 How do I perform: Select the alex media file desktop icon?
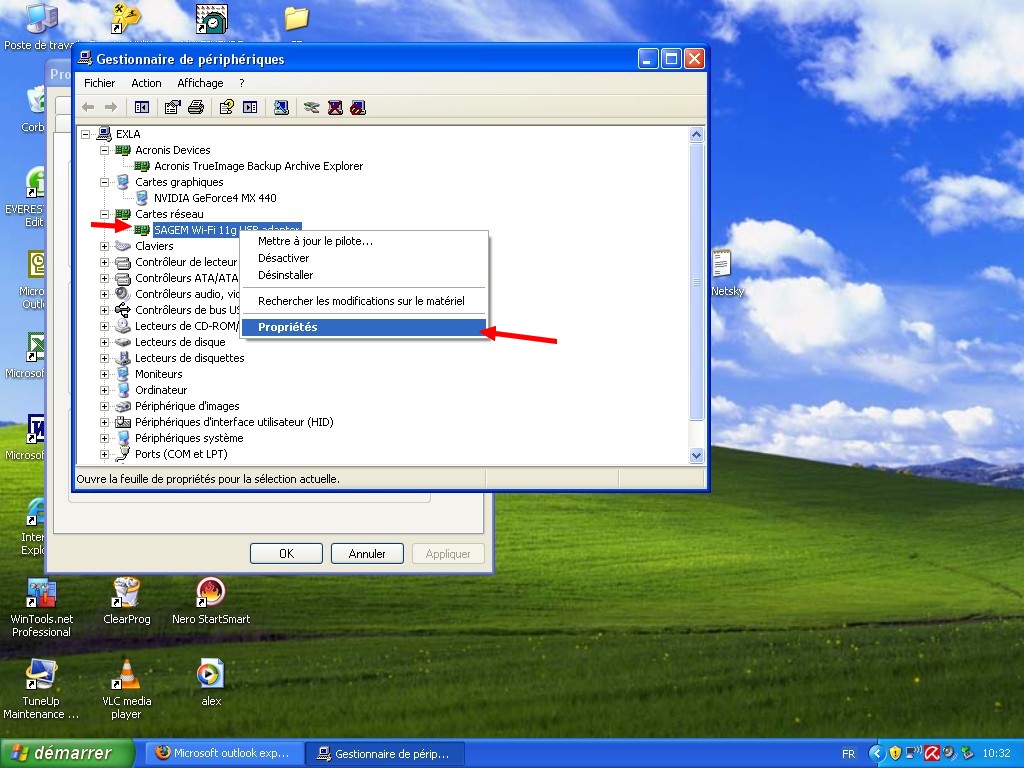[x=211, y=683]
